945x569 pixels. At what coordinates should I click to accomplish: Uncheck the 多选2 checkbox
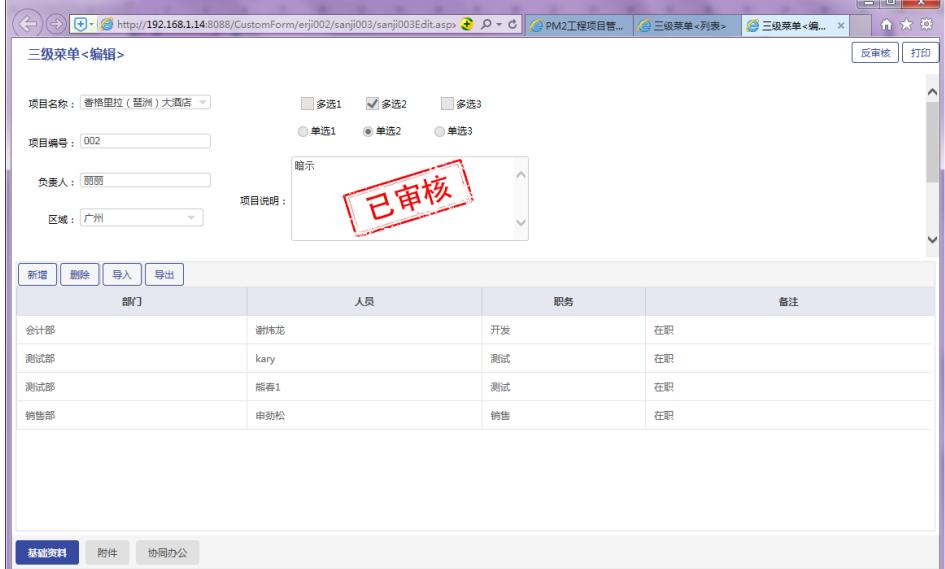pyautogui.click(x=372, y=103)
